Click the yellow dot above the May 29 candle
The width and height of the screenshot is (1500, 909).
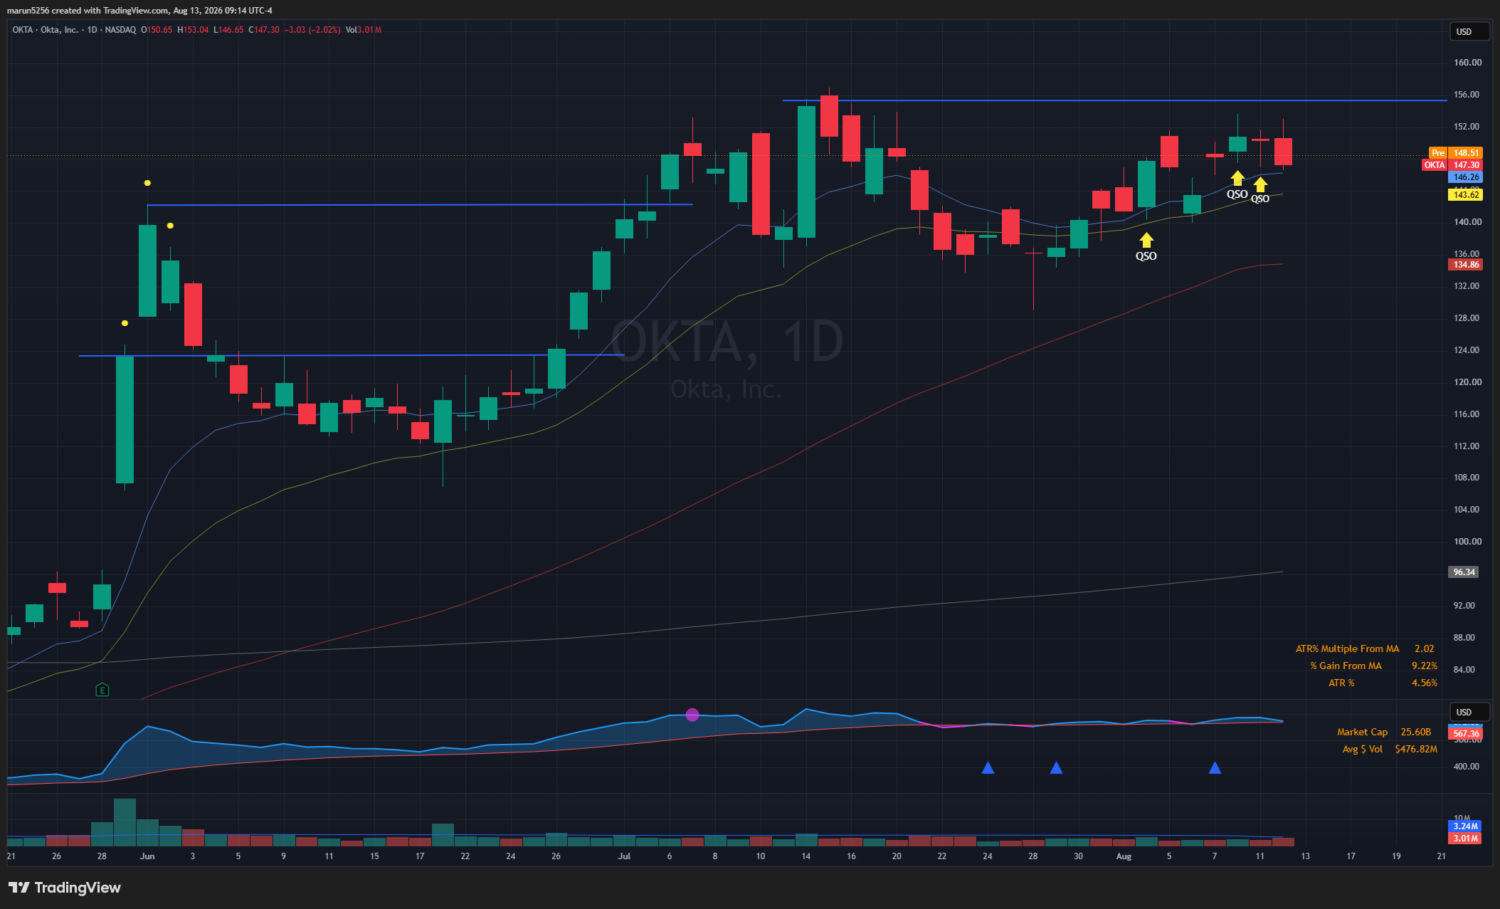(125, 323)
